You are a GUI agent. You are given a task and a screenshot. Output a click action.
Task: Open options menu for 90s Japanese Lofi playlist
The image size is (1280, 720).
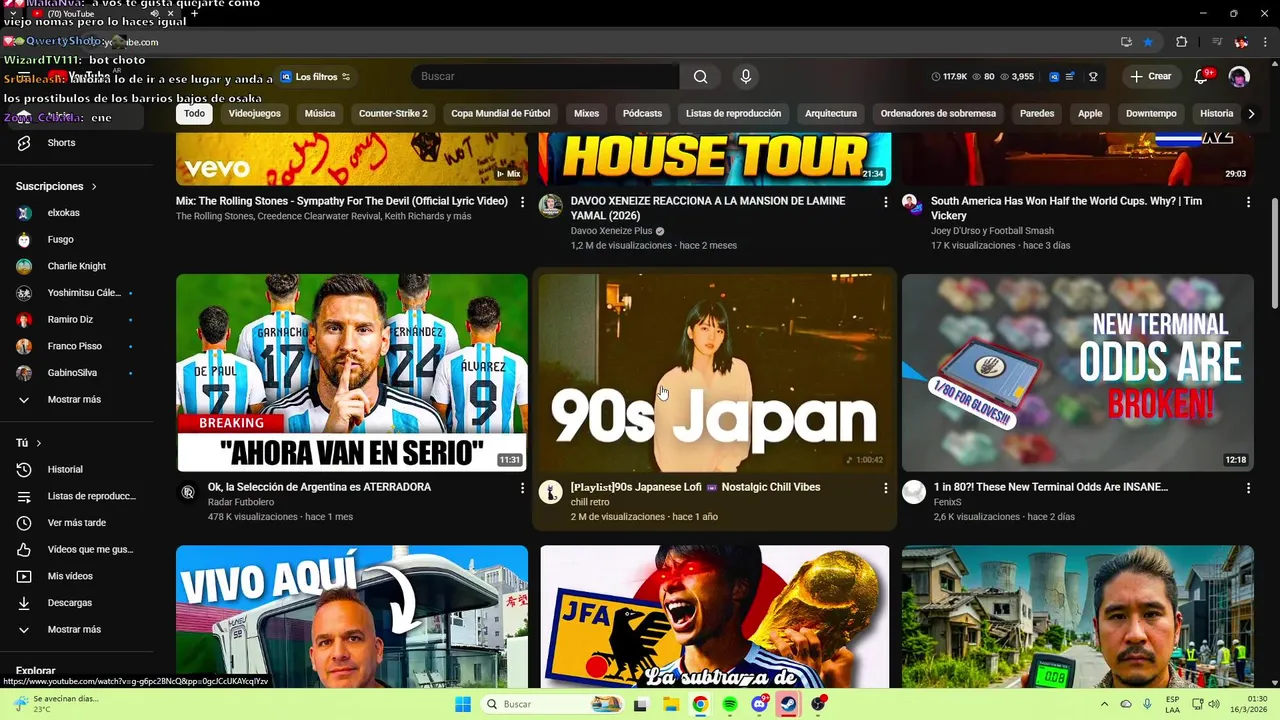point(885,488)
